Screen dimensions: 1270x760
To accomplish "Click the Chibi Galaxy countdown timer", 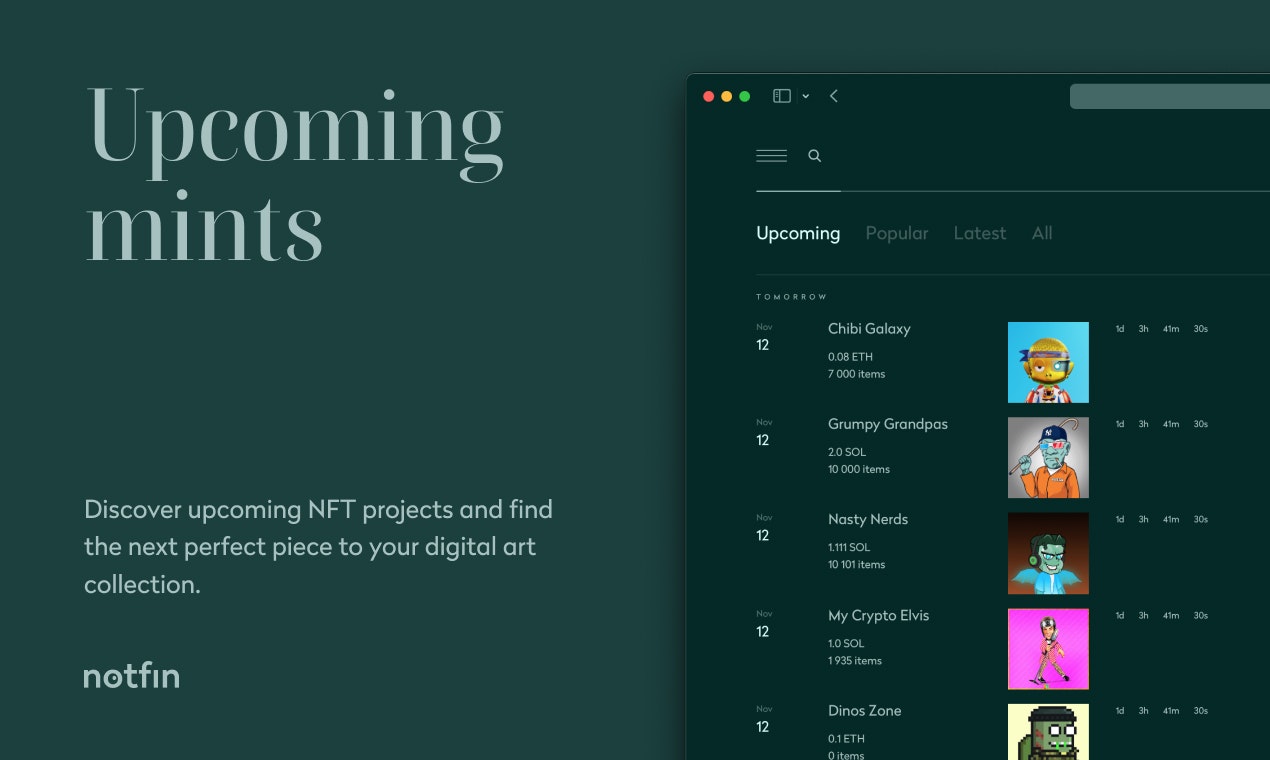I will click(1160, 328).
